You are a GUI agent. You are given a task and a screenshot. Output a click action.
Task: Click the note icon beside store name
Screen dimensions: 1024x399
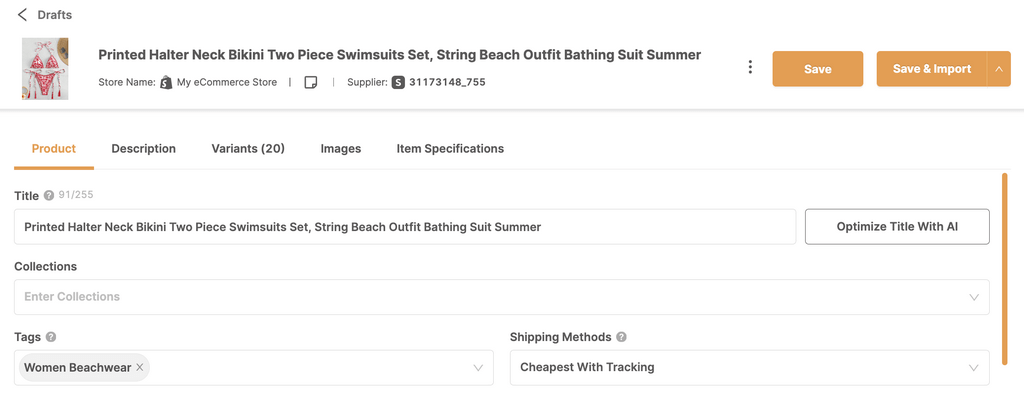click(x=311, y=82)
